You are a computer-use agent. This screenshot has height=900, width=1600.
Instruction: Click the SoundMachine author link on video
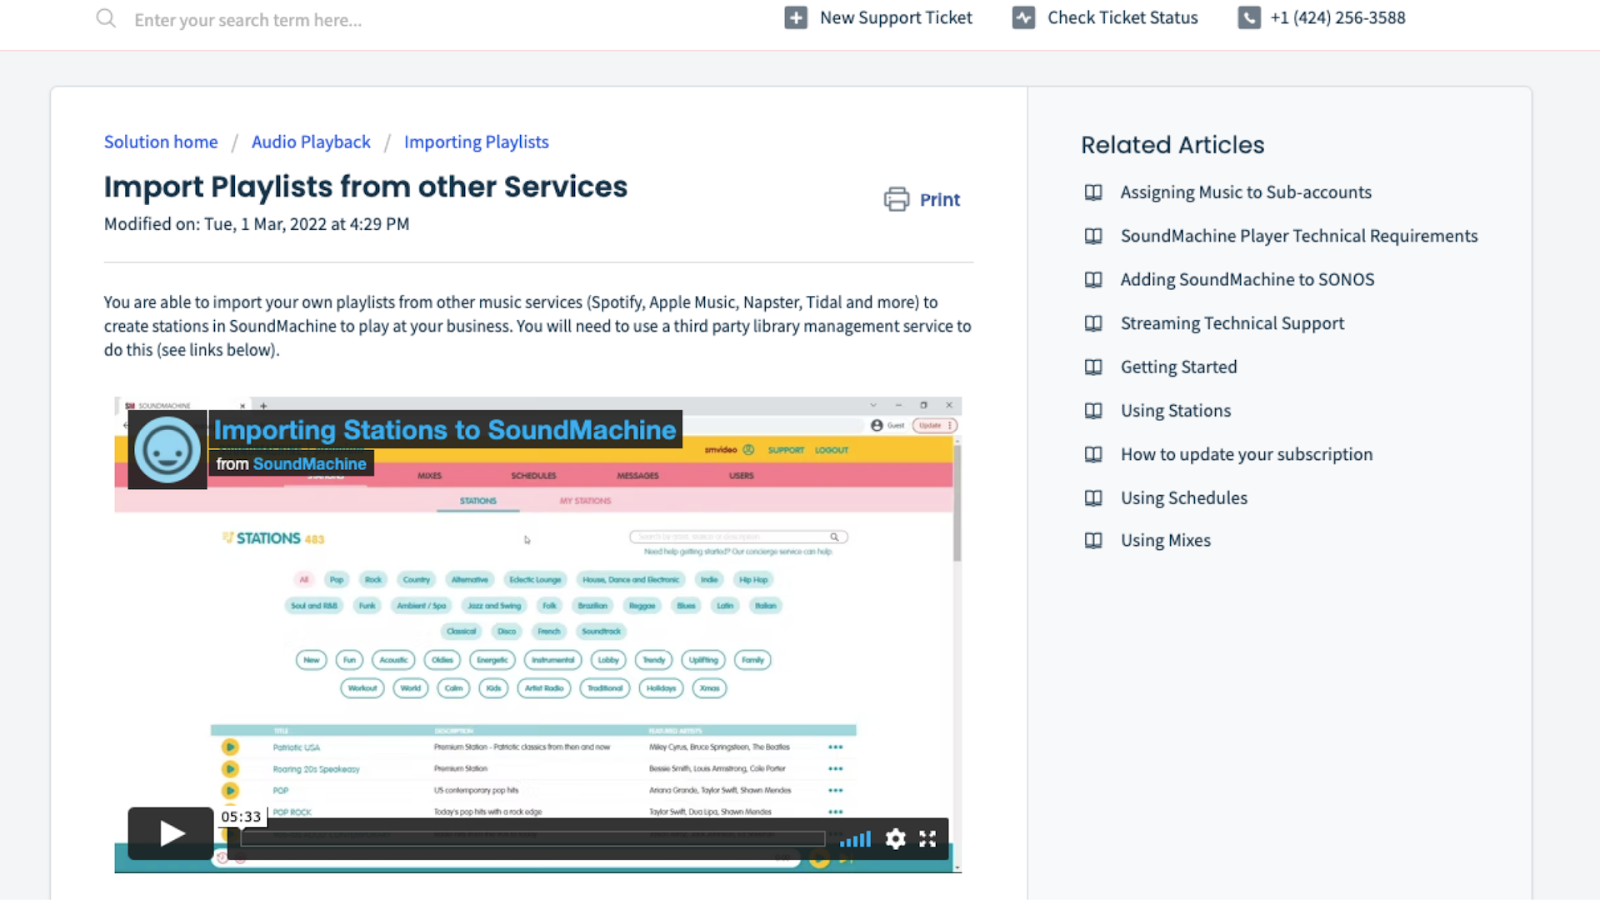click(x=309, y=464)
